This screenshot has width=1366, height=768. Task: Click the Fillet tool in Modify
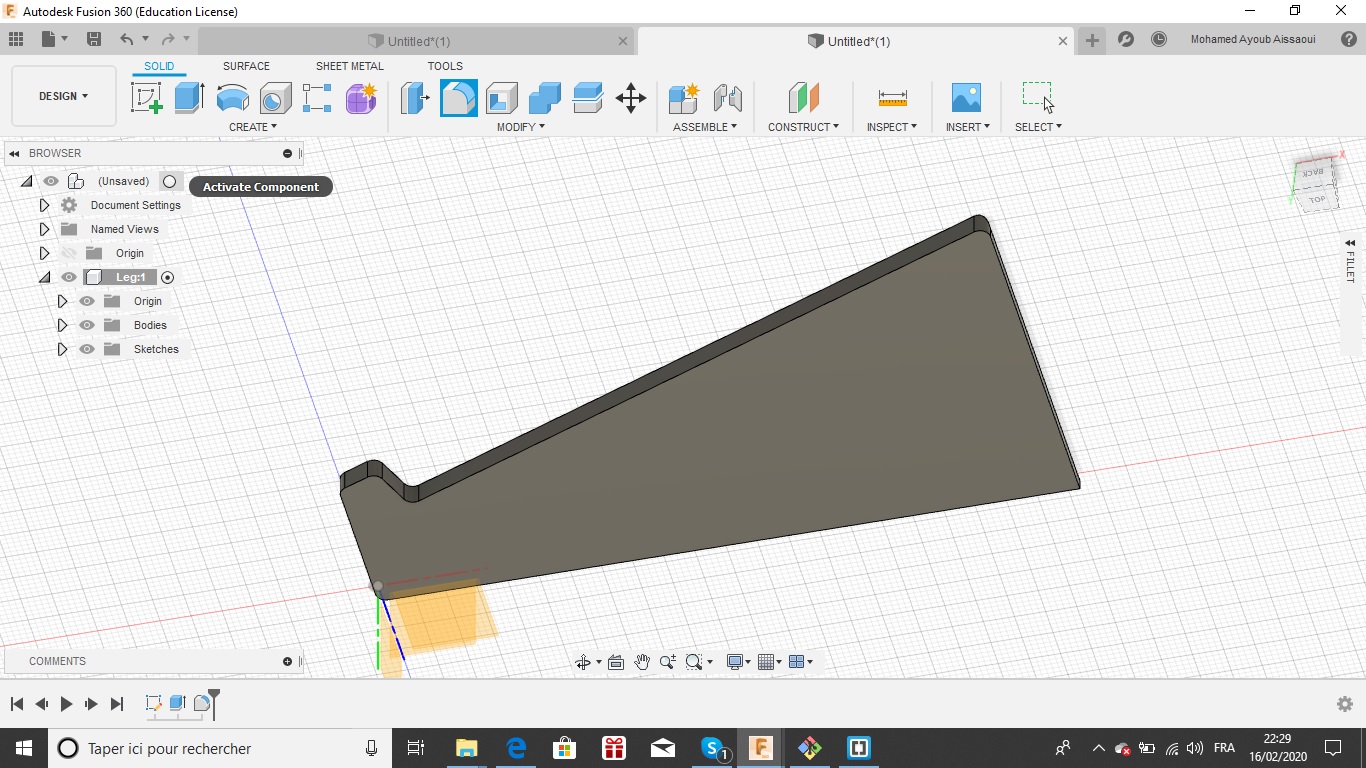coord(459,98)
